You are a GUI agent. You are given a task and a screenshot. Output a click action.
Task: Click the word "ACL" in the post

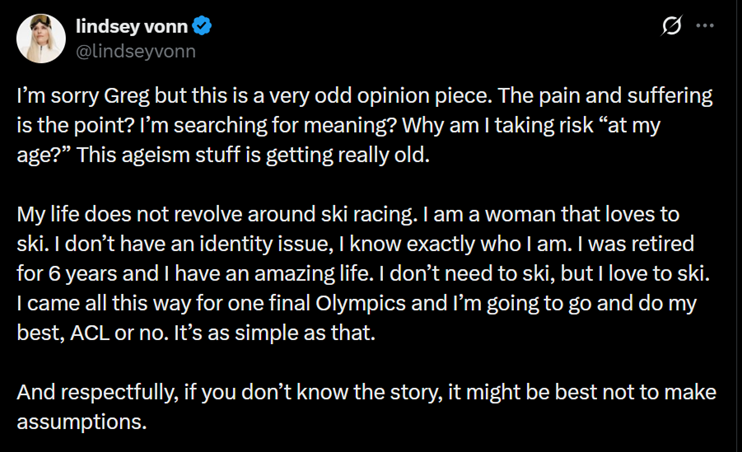click(x=90, y=332)
